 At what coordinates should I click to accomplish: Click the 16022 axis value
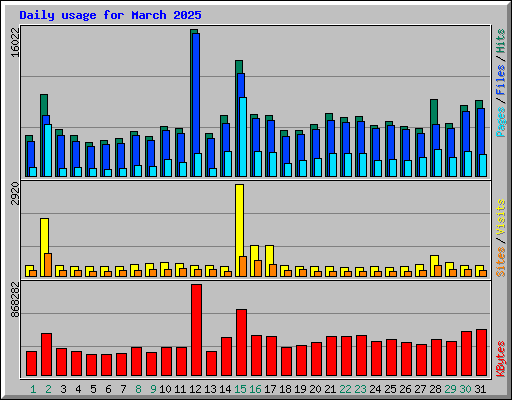(x=15, y=43)
